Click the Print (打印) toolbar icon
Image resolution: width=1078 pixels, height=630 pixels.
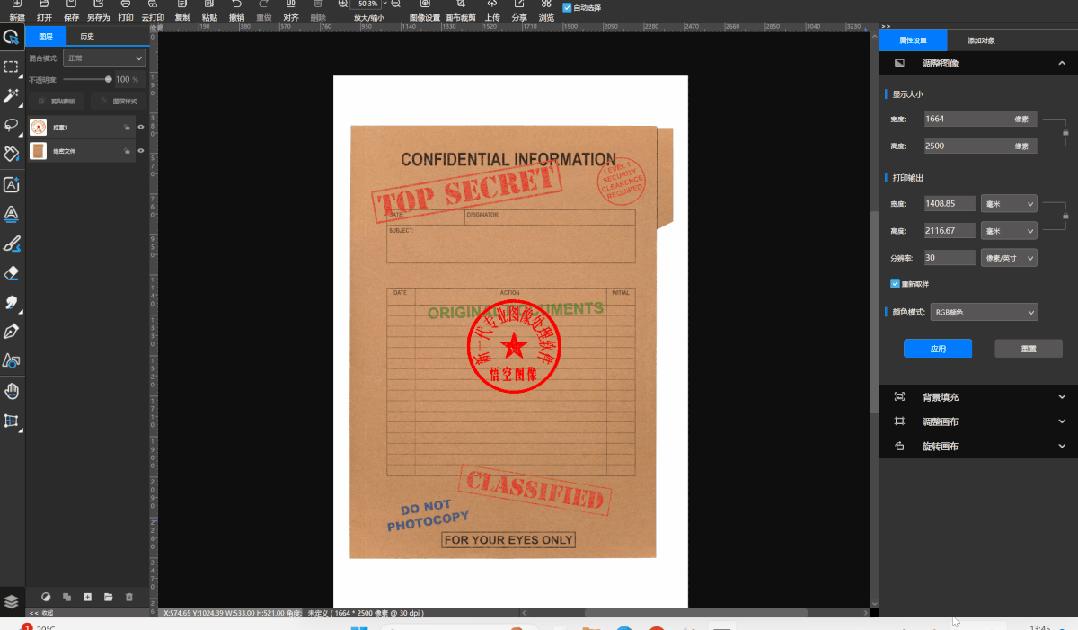(125, 11)
